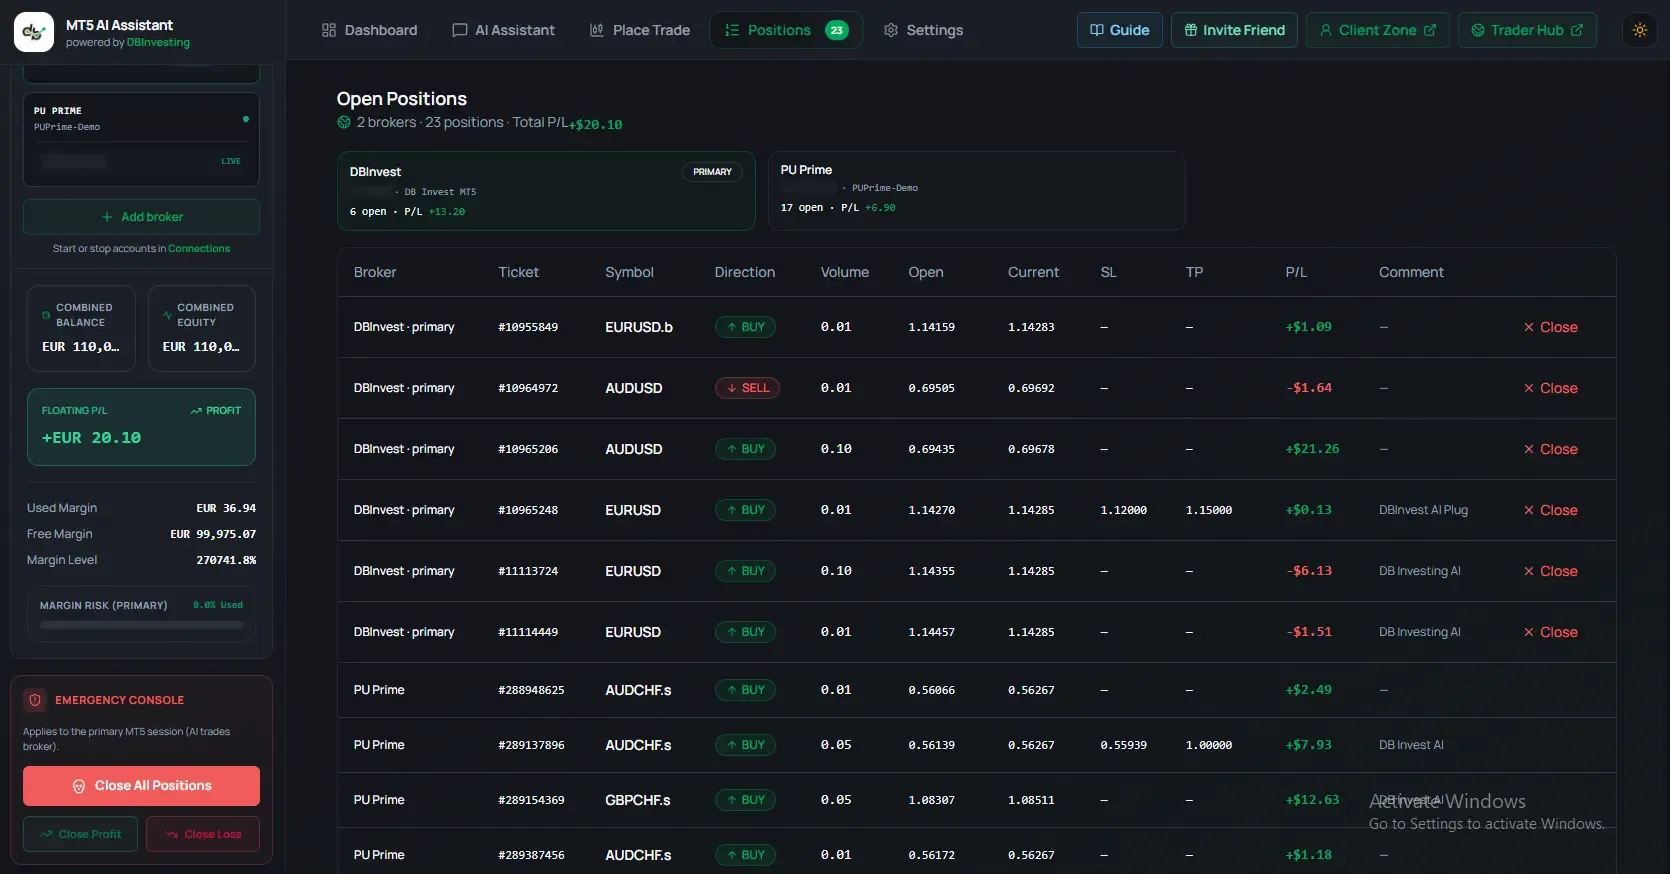This screenshot has height=874, width=1670.
Task: Open the Place Trade tab
Action: [x=639, y=30]
